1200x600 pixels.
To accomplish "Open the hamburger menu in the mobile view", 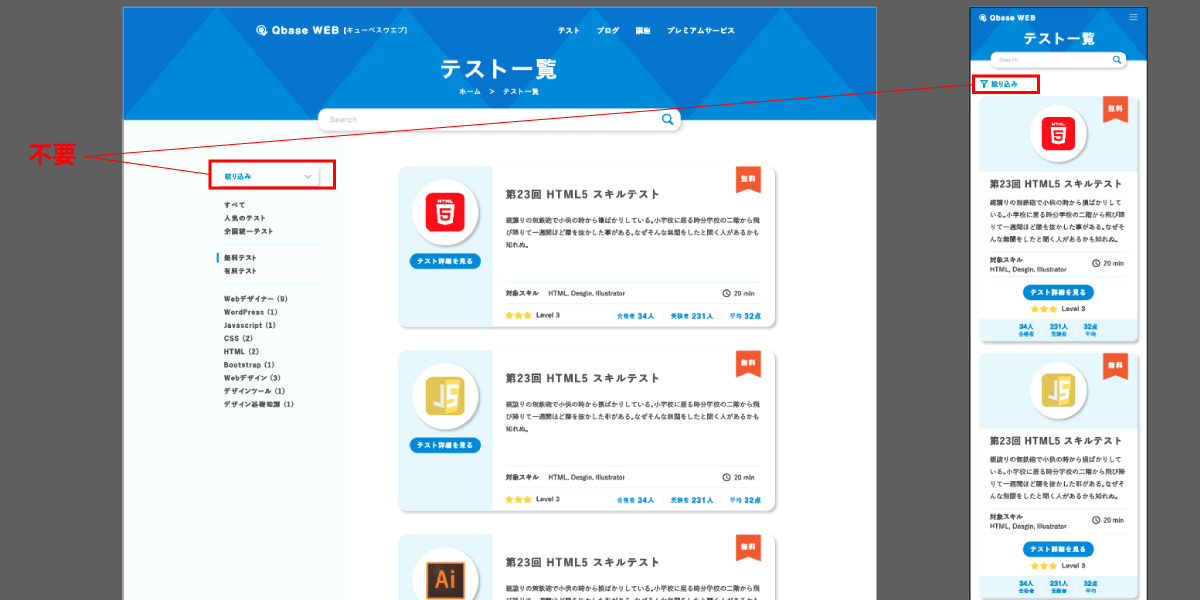I will [x=1133, y=17].
